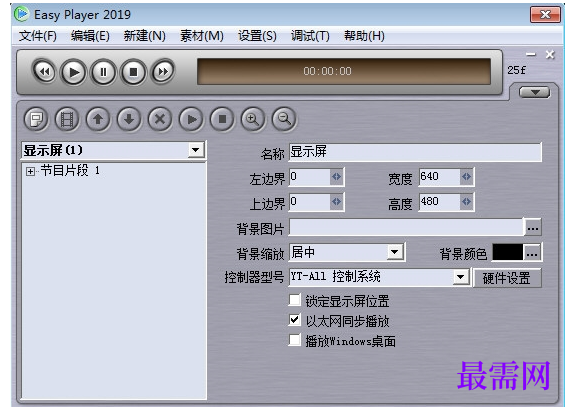Click the 00:00:00 time progress bar

(344, 71)
